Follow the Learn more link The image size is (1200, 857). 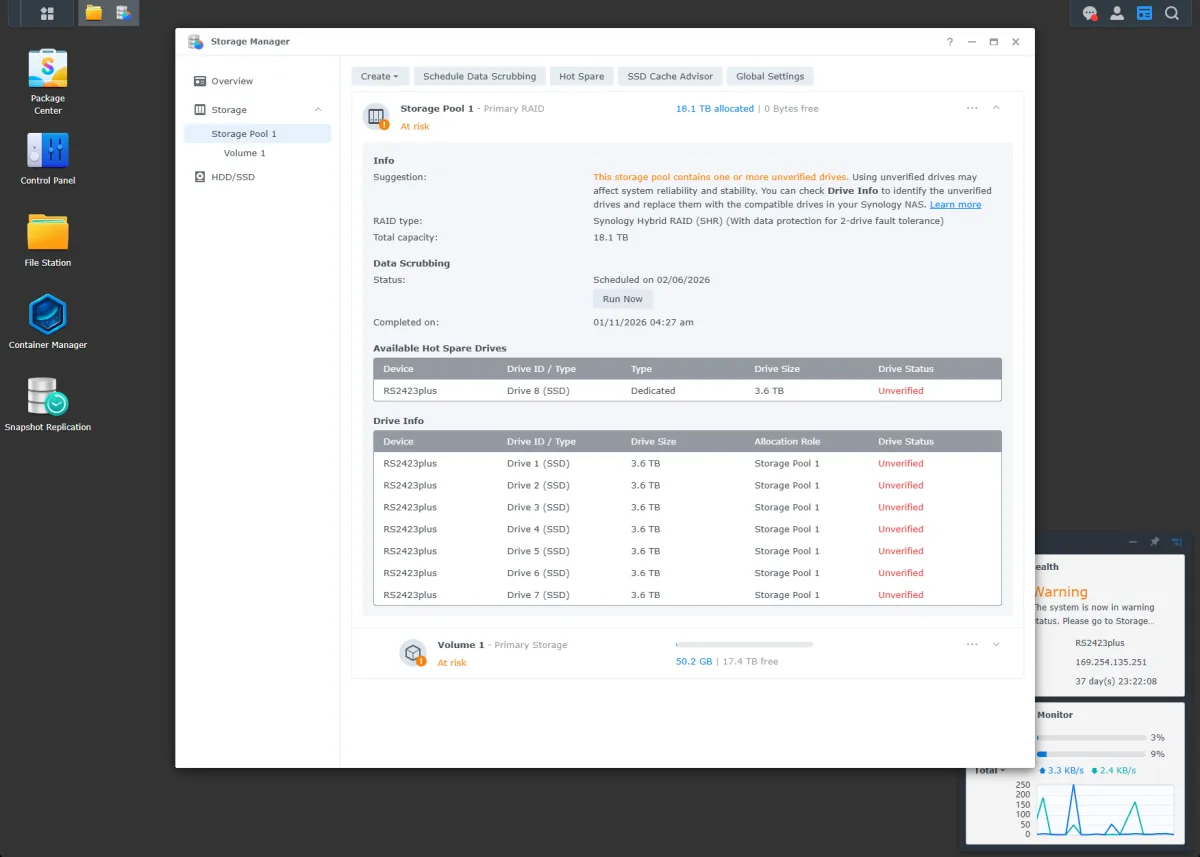955,205
